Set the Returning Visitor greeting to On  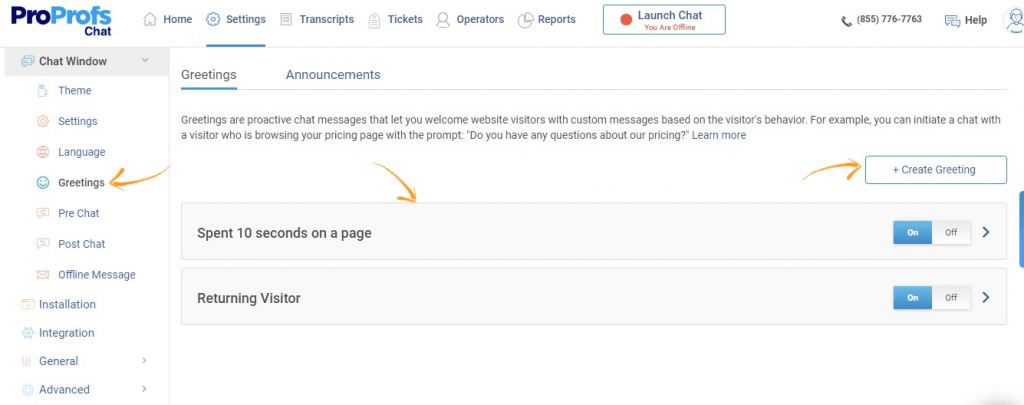pos(912,297)
